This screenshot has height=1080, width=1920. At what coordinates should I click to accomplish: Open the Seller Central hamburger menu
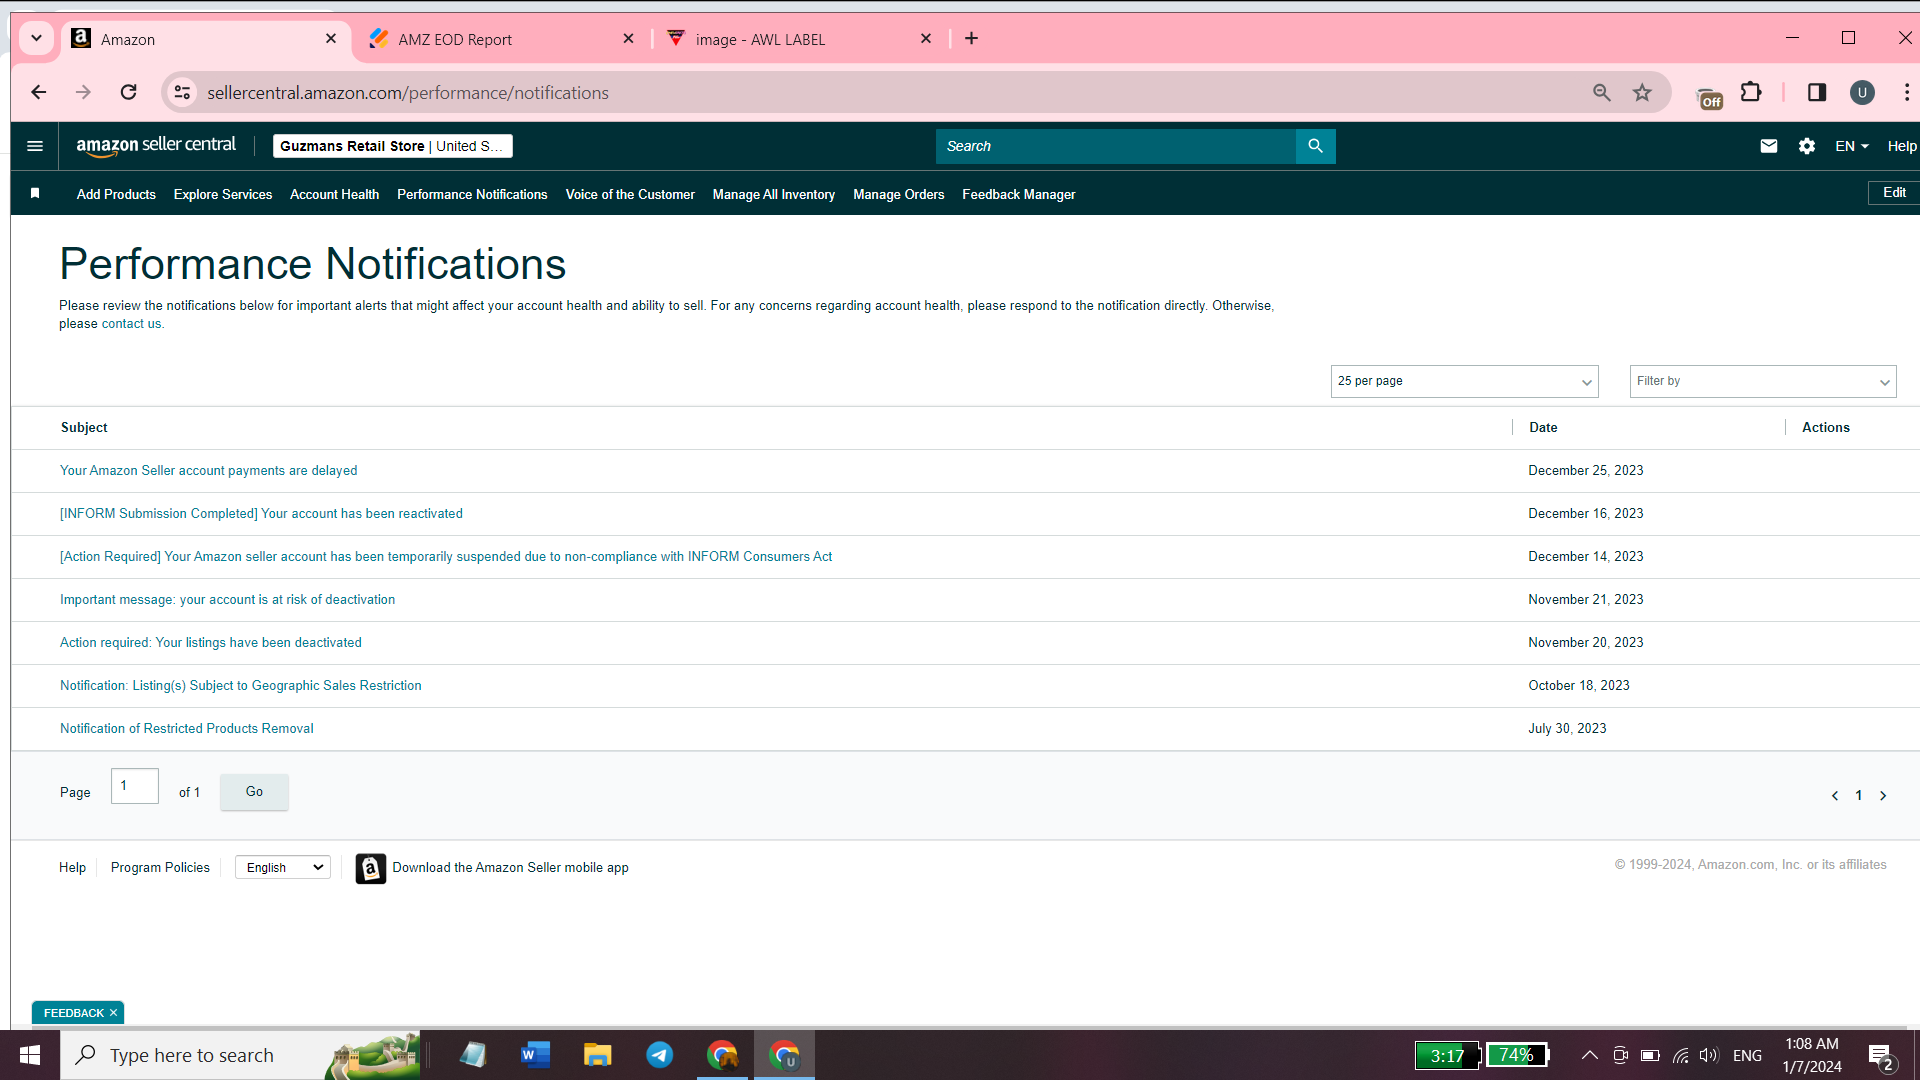point(35,146)
